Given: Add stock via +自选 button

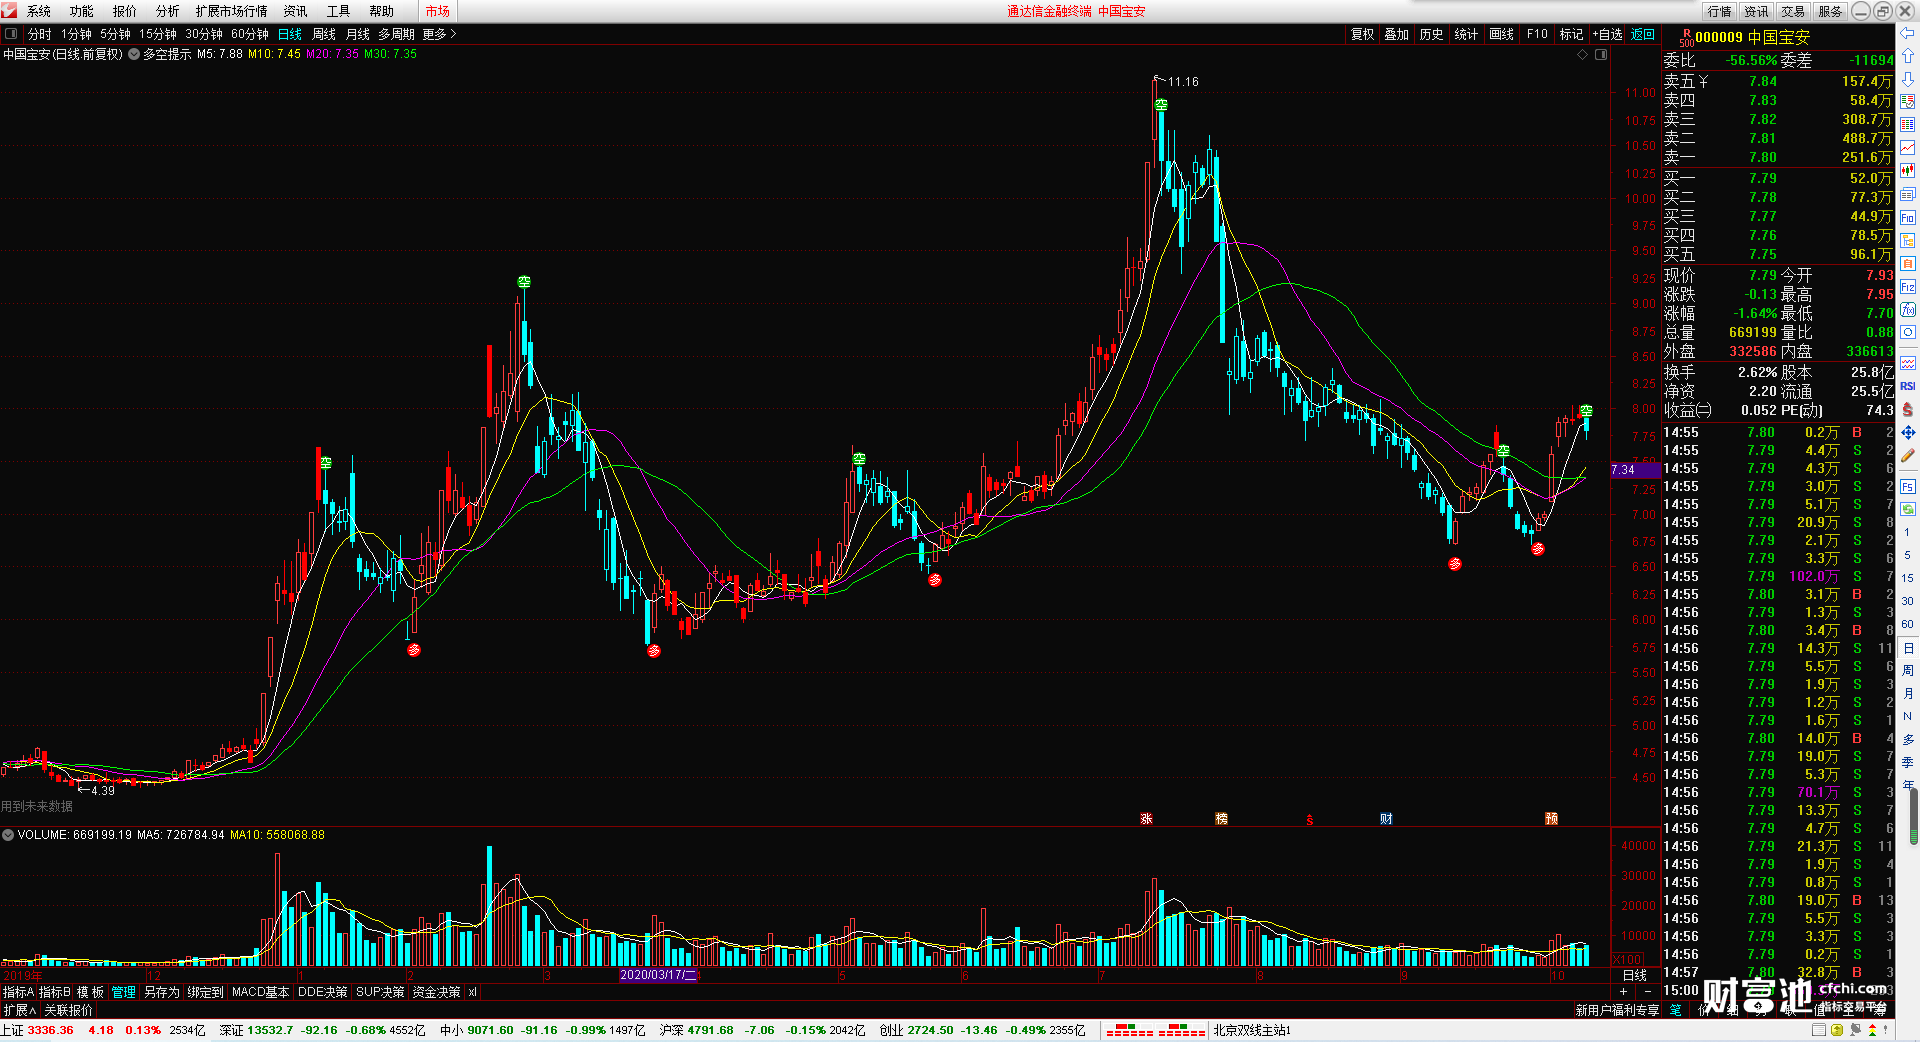Looking at the screenshot, I should pyautogui.click(x=1608, y=34).
